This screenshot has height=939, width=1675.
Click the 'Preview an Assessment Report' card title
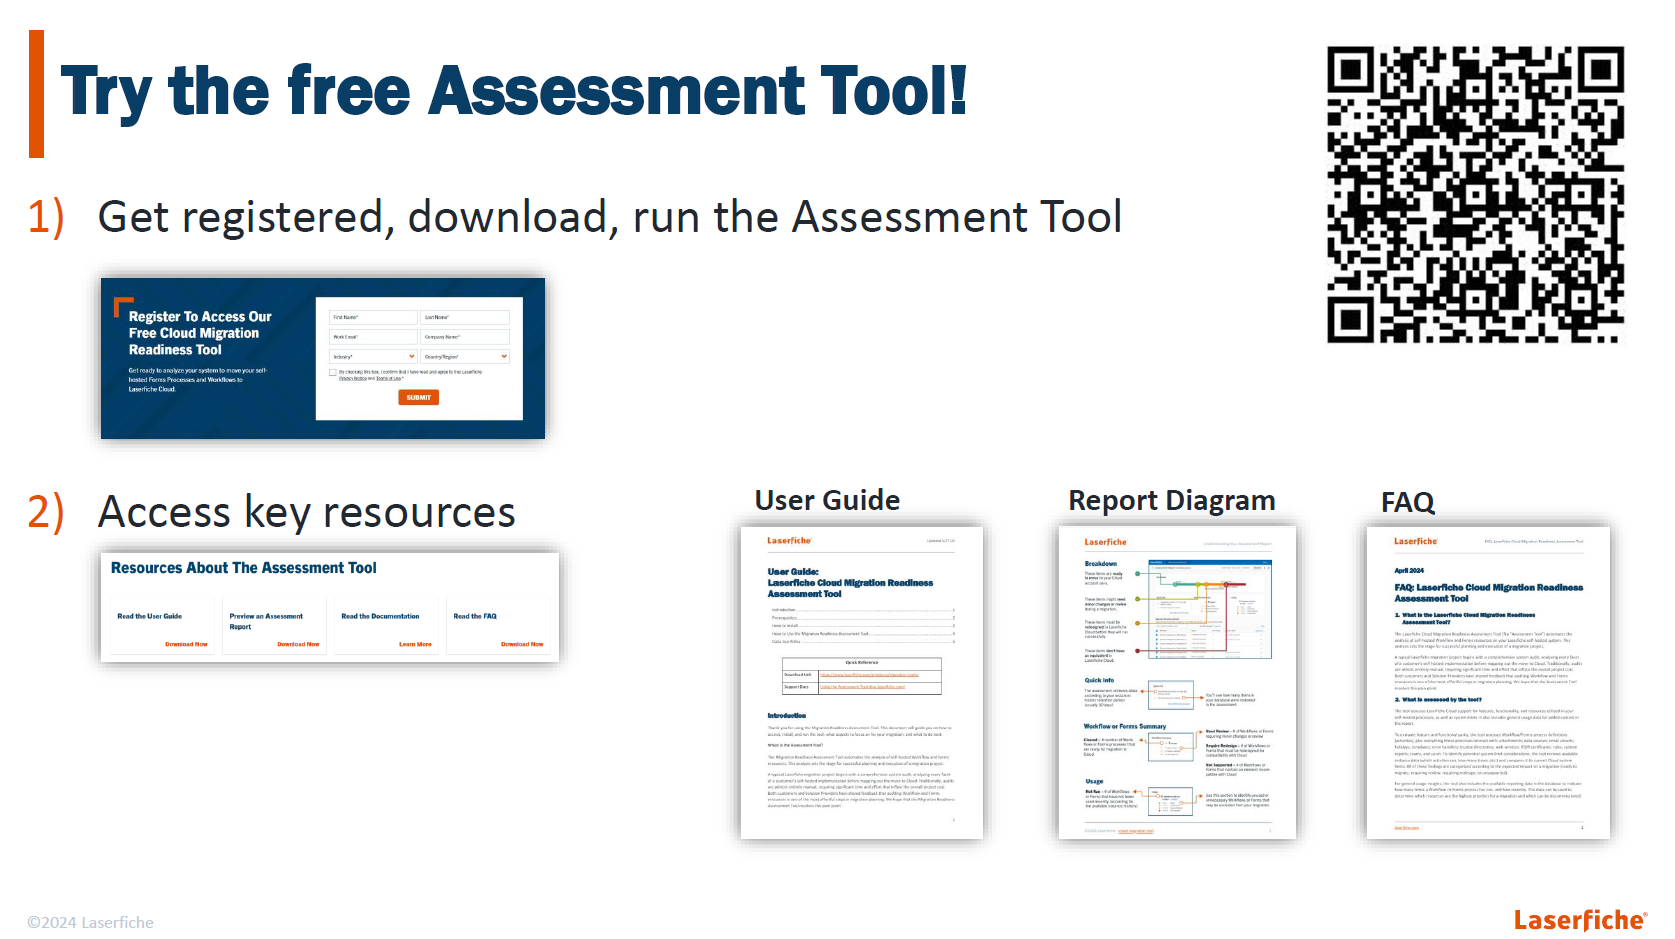[x=266, y=621]
